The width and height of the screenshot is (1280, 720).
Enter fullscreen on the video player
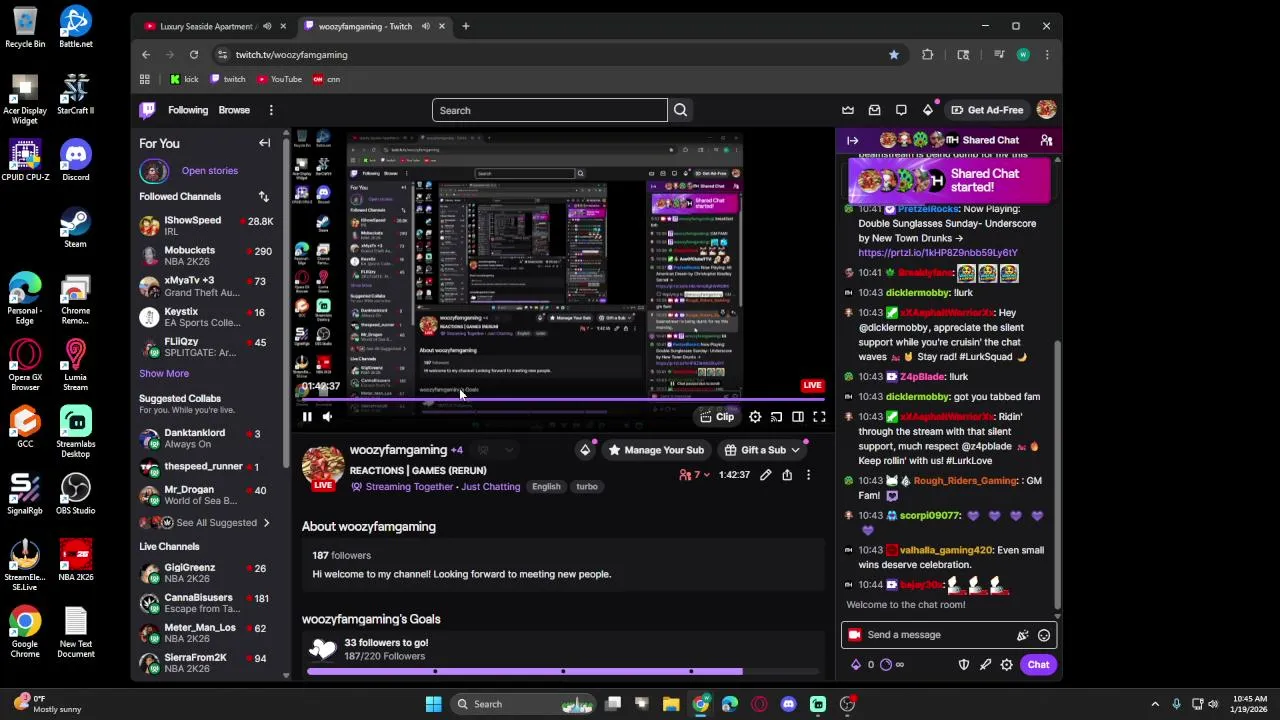819,417
